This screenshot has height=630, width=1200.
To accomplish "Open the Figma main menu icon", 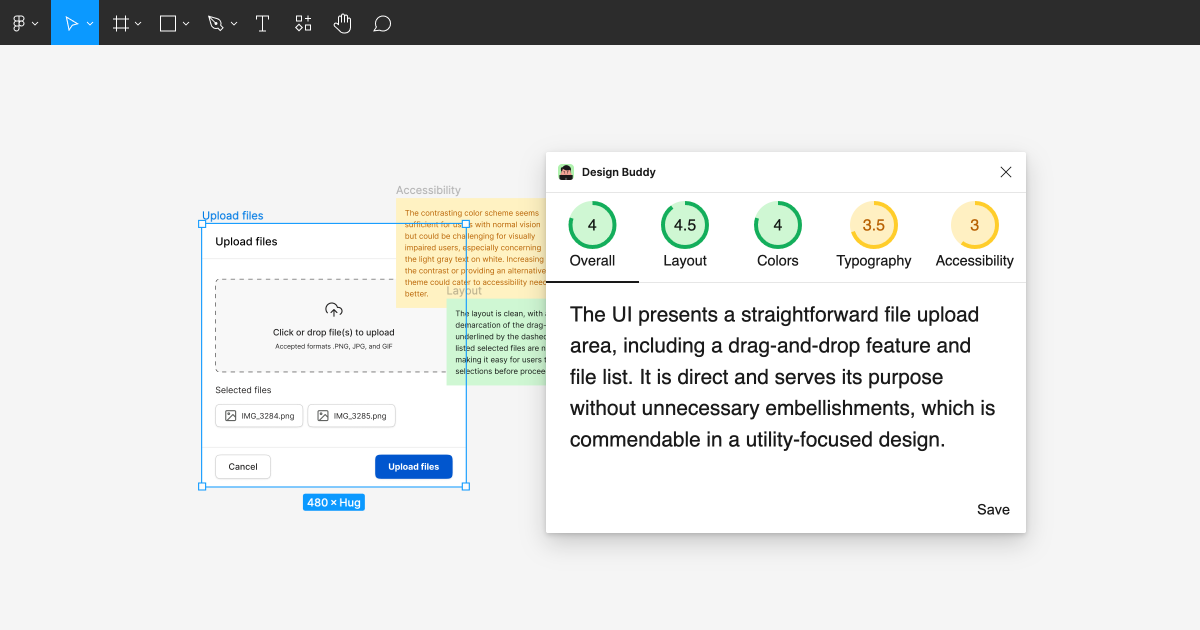I will (19, 23).
